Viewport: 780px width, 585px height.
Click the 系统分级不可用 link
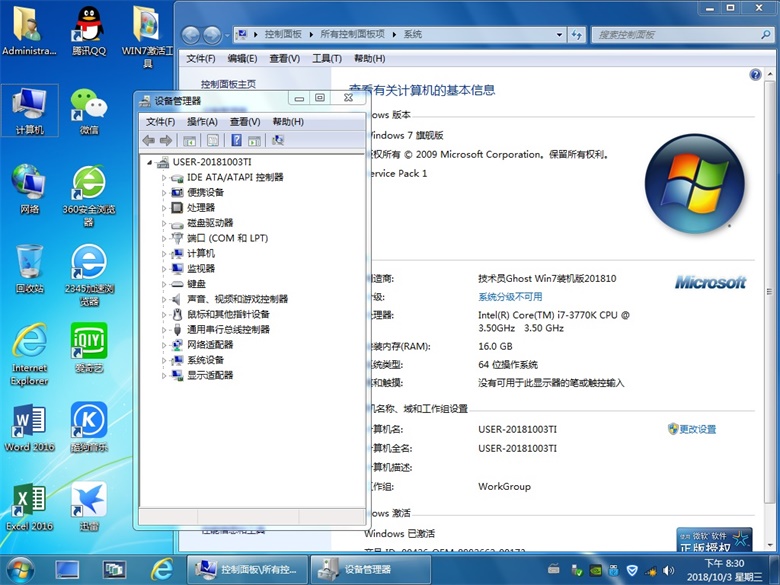click(x=510, y=297)
